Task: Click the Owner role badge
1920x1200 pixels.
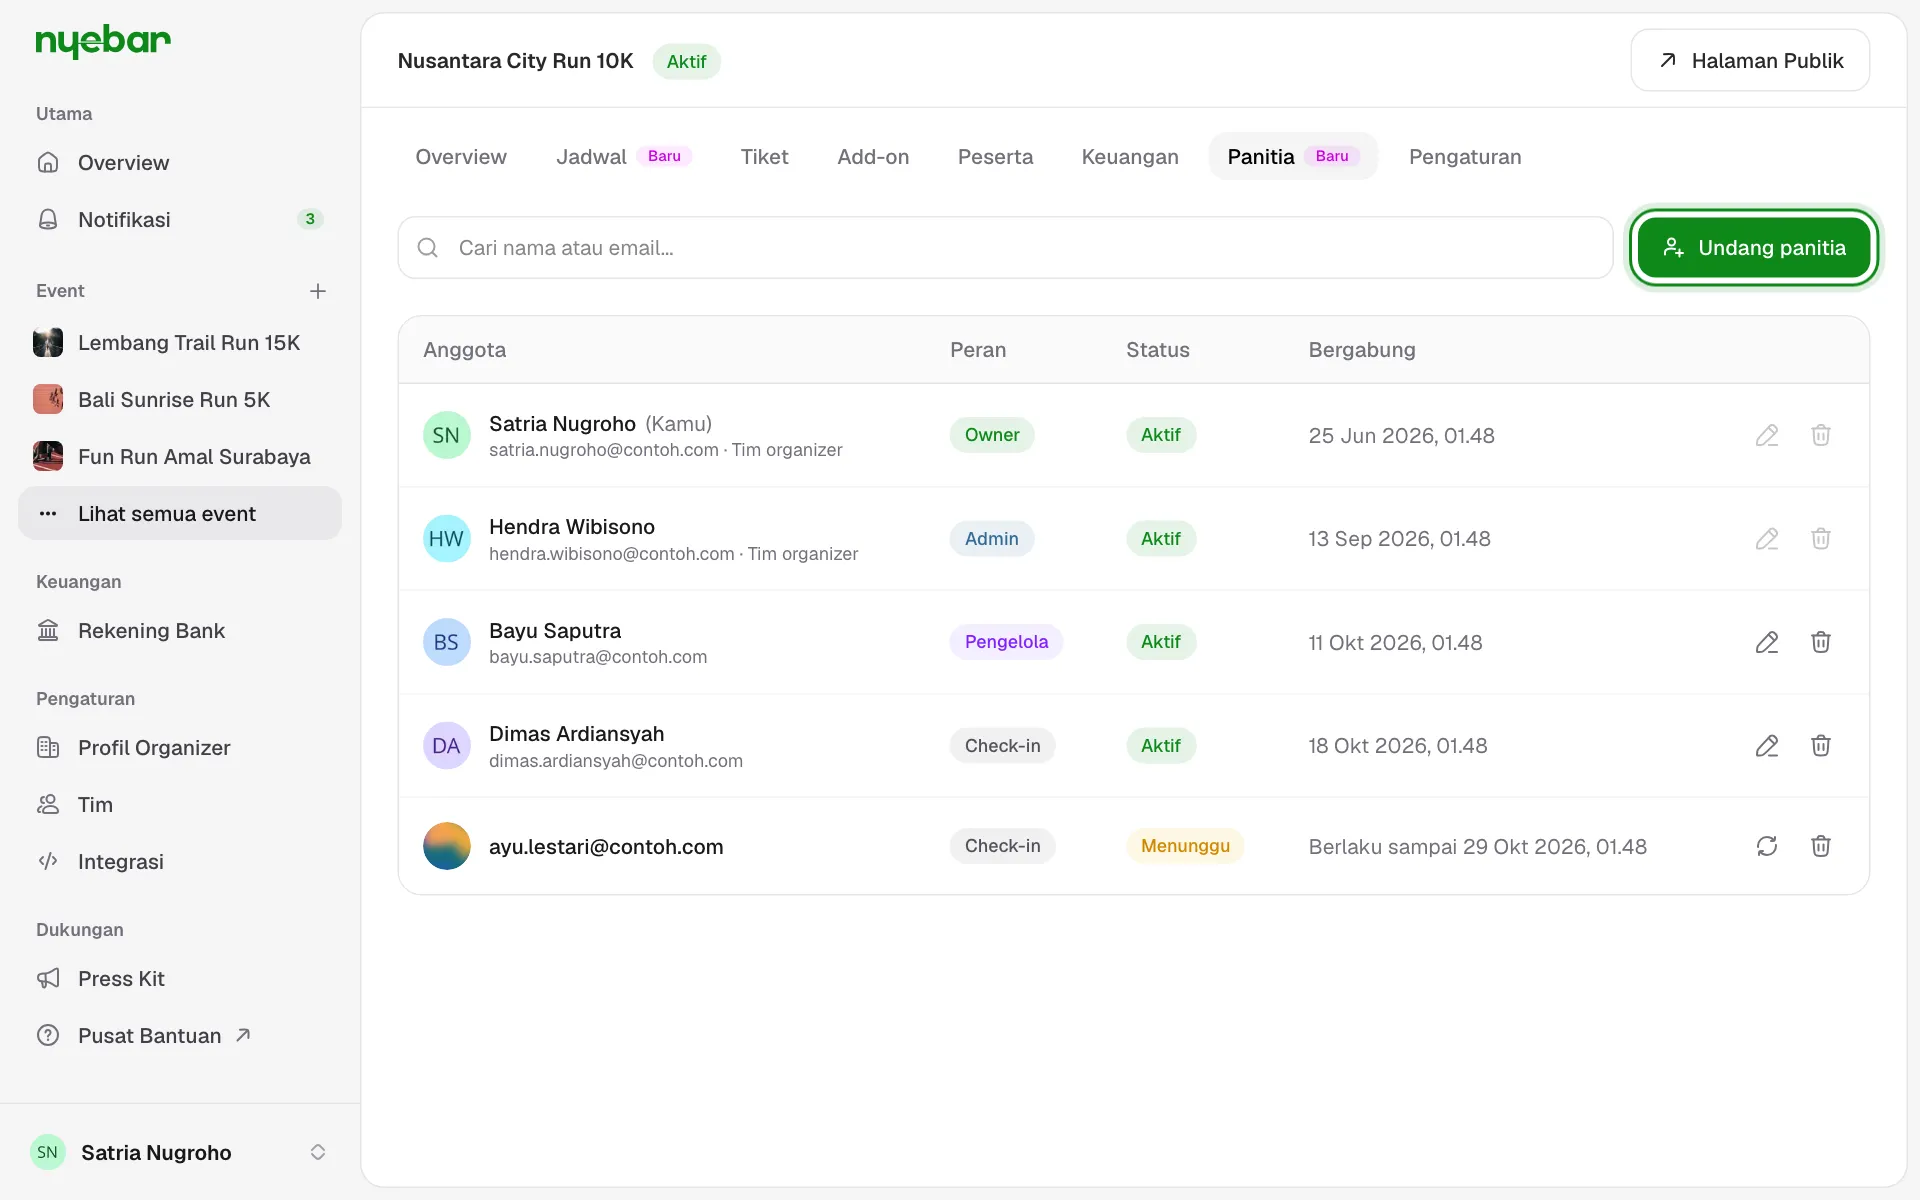Action: 992,435
